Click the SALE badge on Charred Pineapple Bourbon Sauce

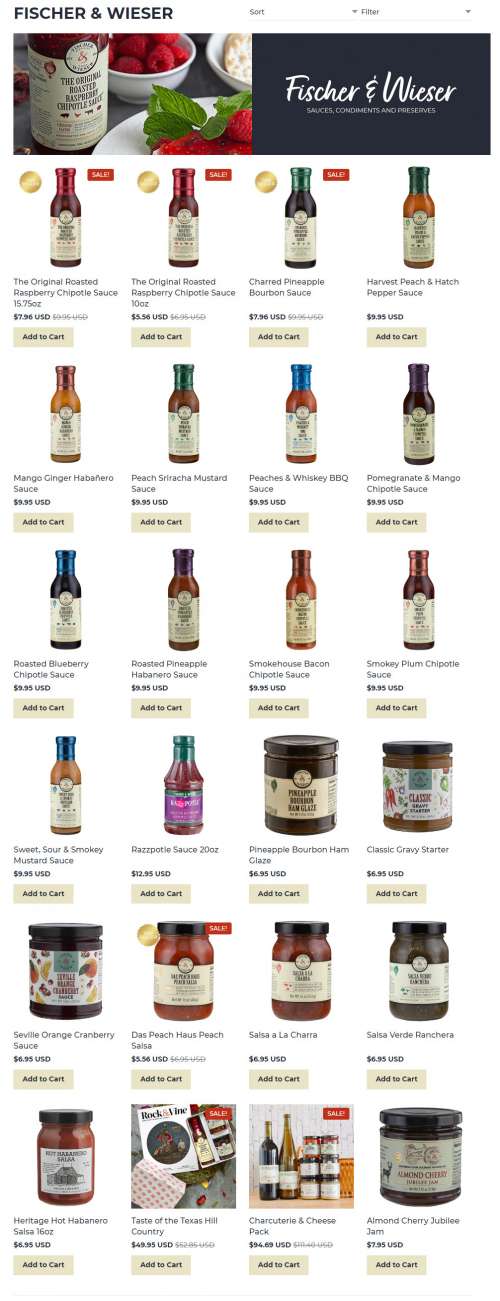pyautogui.click(x=336, y=175)
